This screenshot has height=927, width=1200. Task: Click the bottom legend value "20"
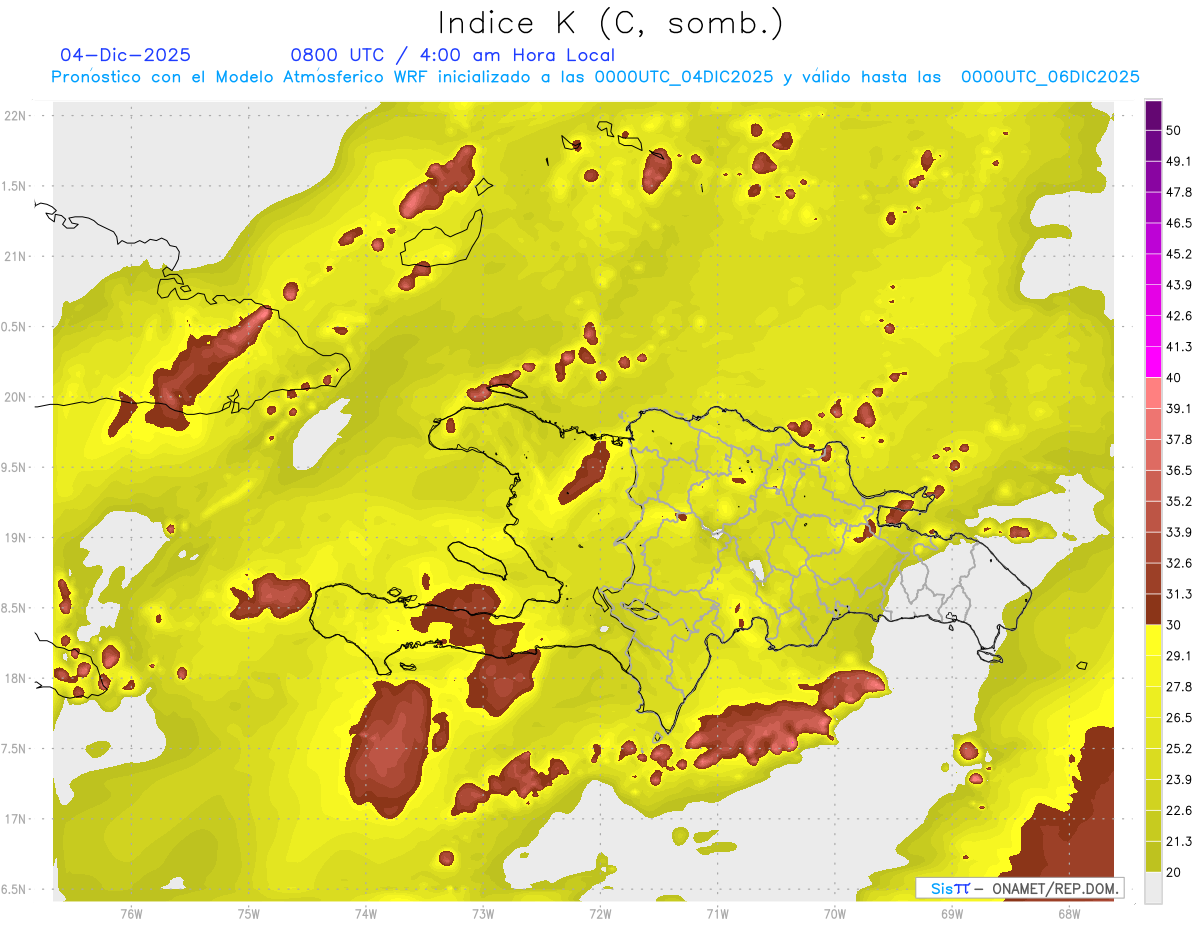1174,872
